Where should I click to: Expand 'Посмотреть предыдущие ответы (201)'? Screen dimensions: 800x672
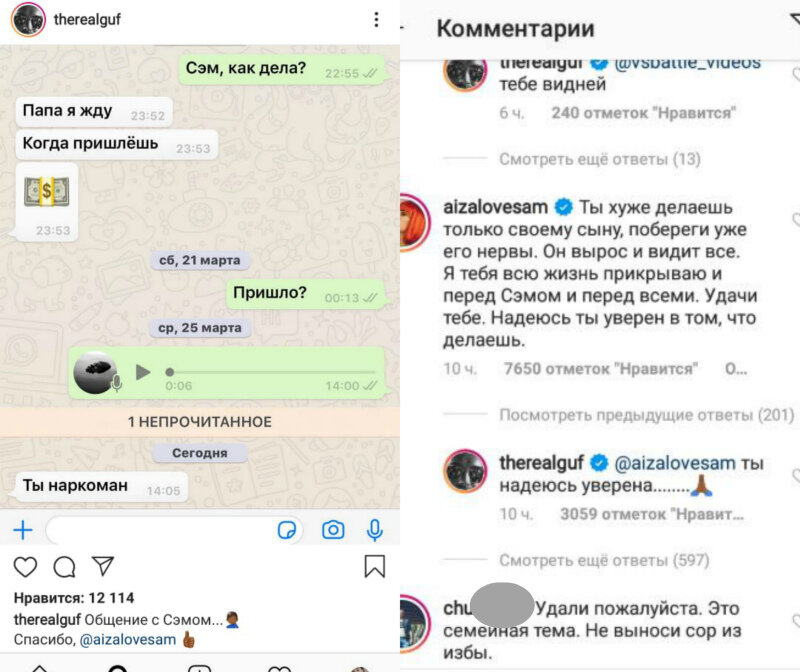click(x=646, y=415)
